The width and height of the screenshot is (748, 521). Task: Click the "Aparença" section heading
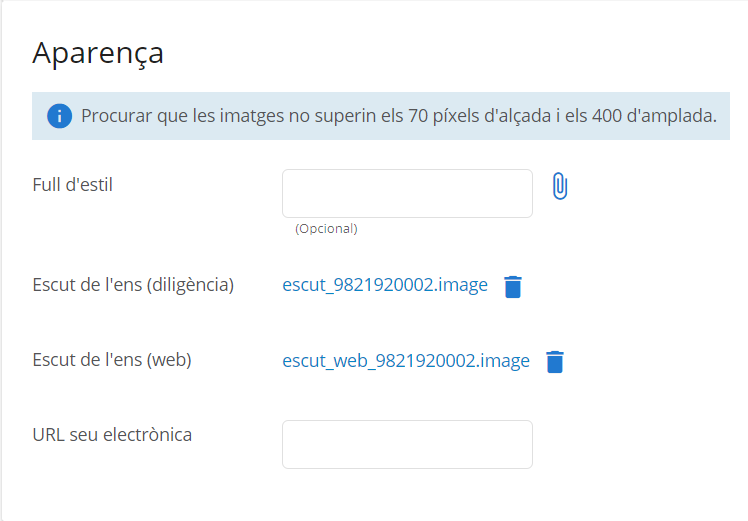98,53
